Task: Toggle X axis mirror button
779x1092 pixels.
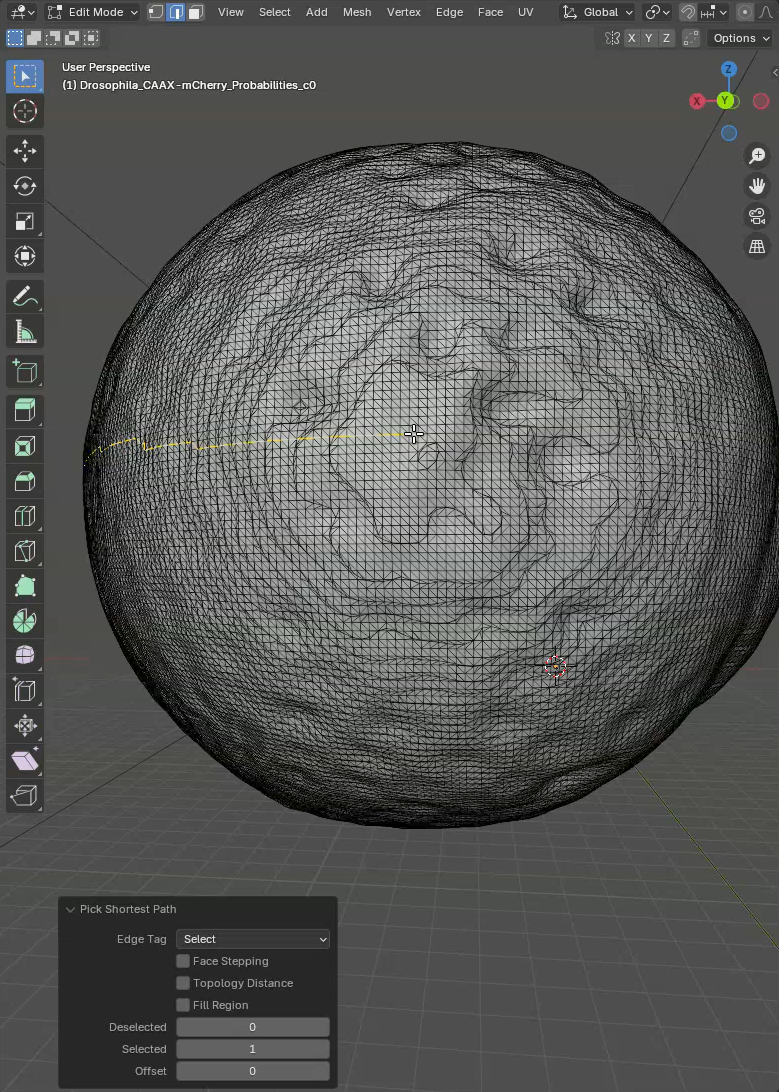Action: [632, 38]
